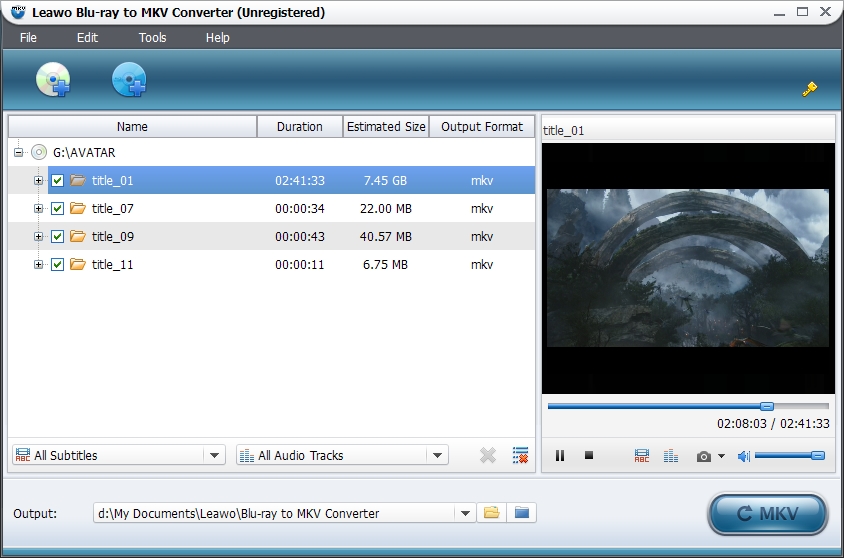Take a snapshot with camera icon
The image size is (844, 558).
point(704,456)
